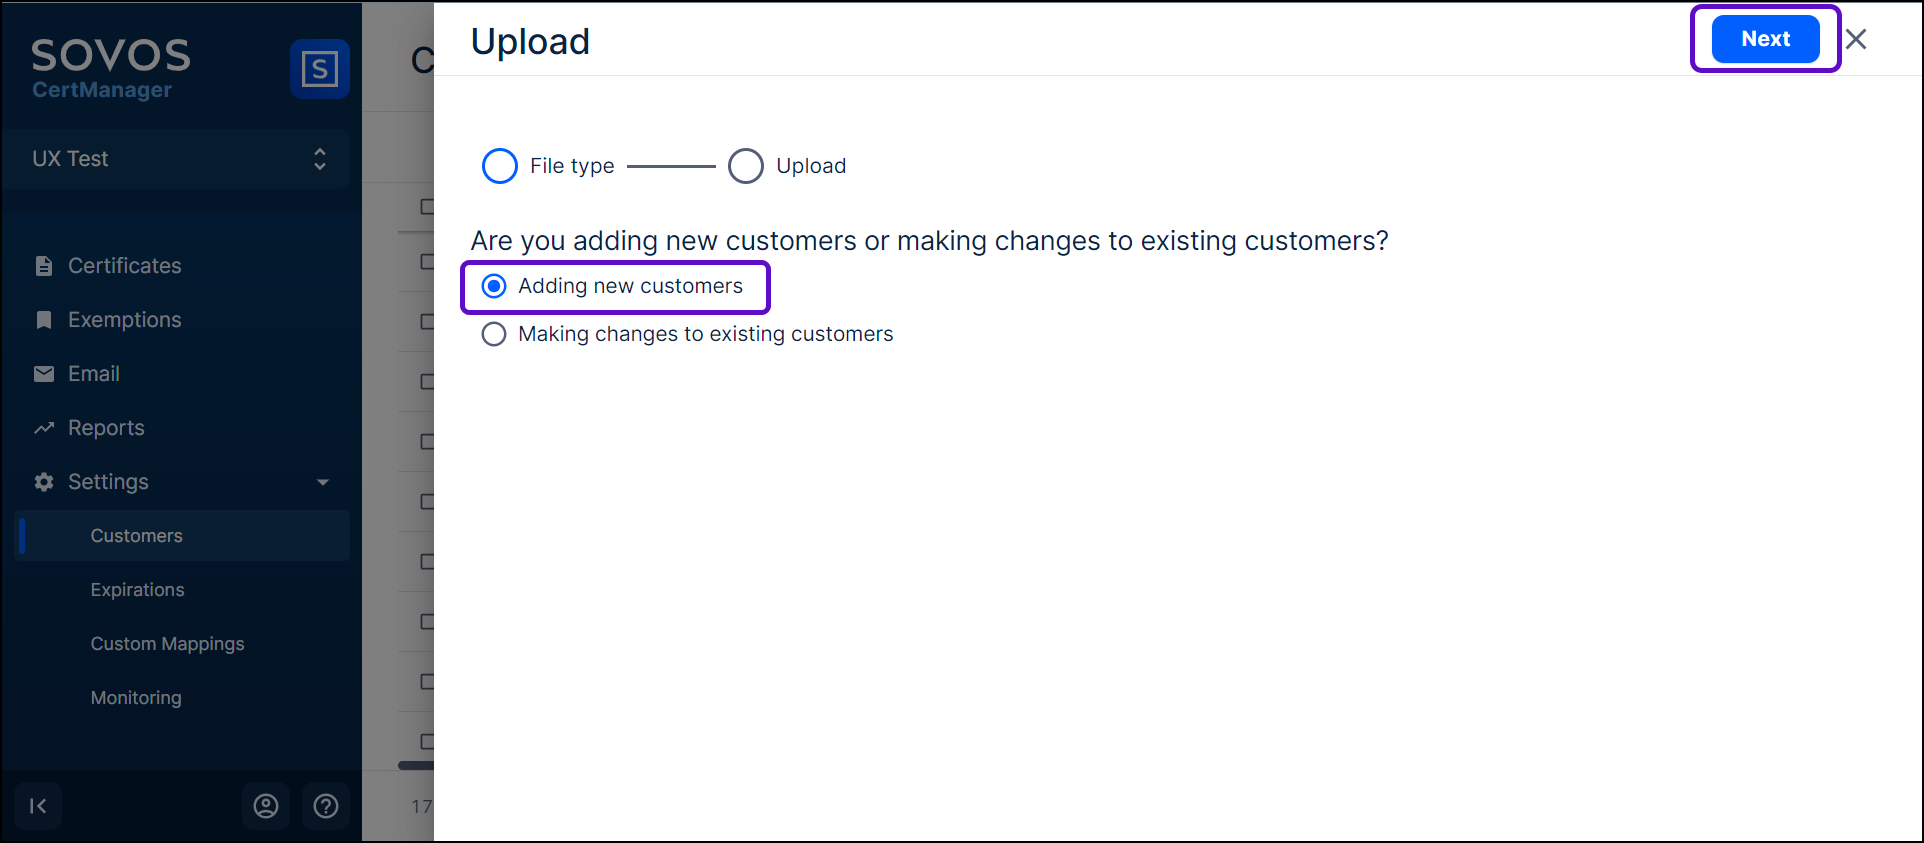
Task: Click the Sovos S logo icon
Action: coord(319,69)
